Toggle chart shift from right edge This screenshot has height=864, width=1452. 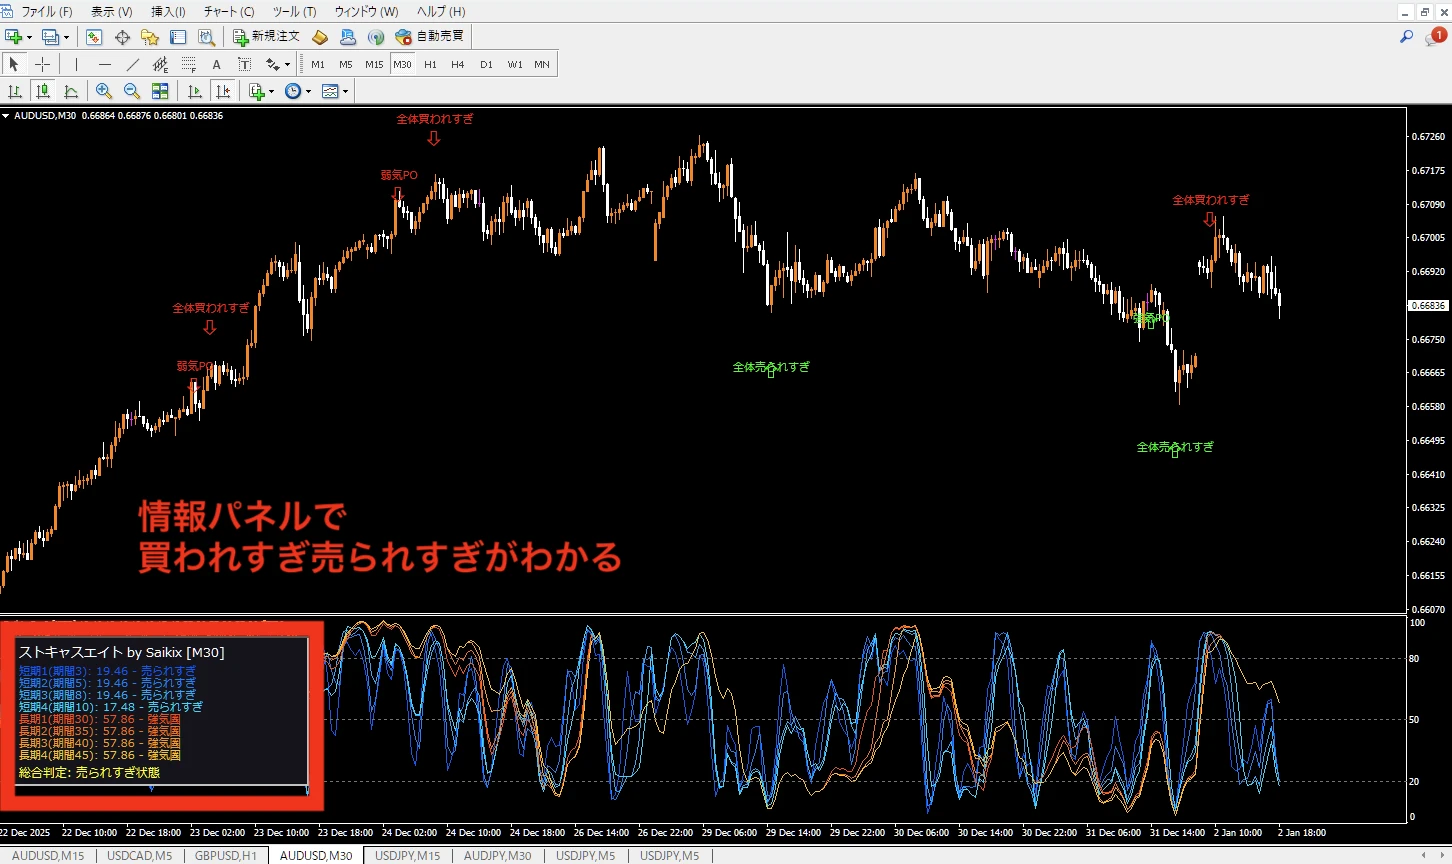223,91
